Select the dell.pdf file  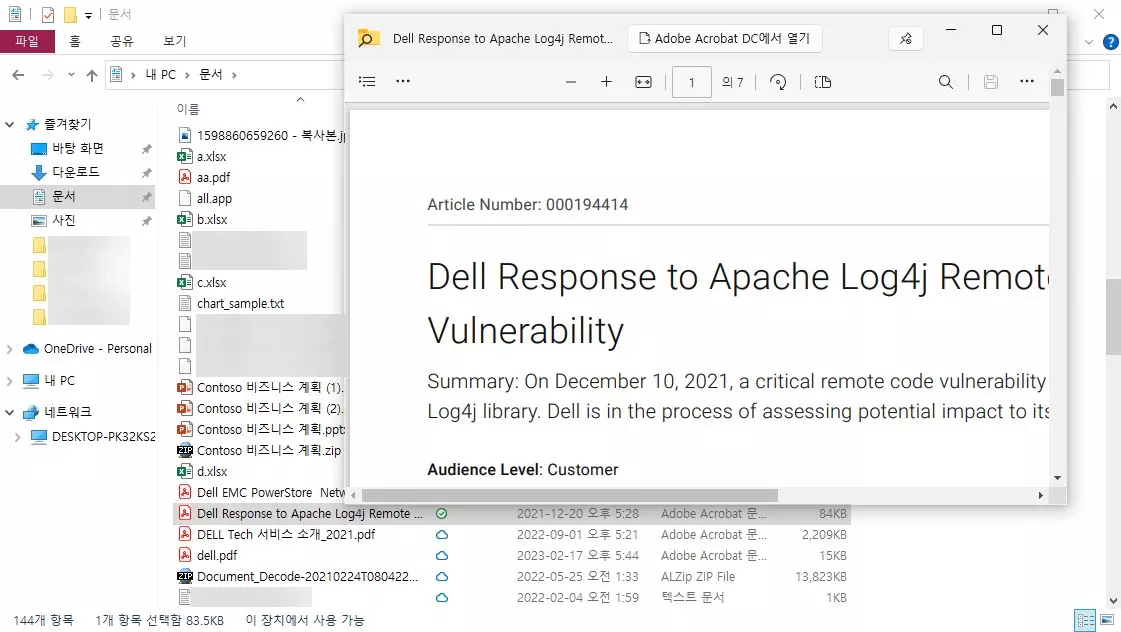[x=217, y=556]
